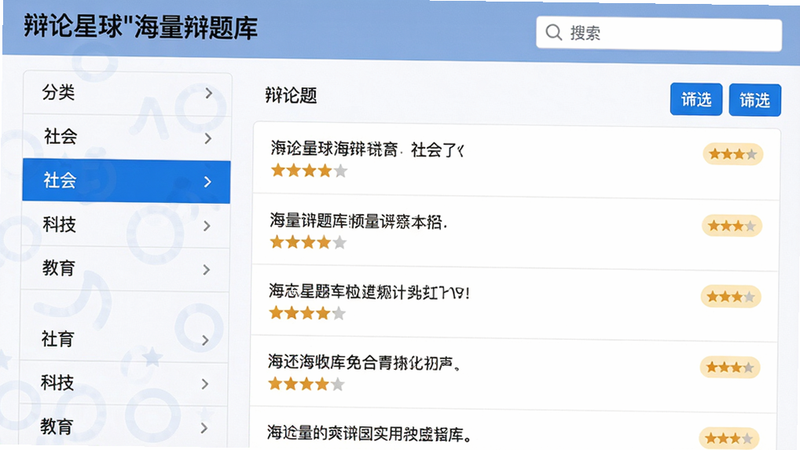Image resolution: width=800 pixels, height=450 pixels.
Task: Click the first gold star under 海还海 topic
Action: click(x=275, y=384)
